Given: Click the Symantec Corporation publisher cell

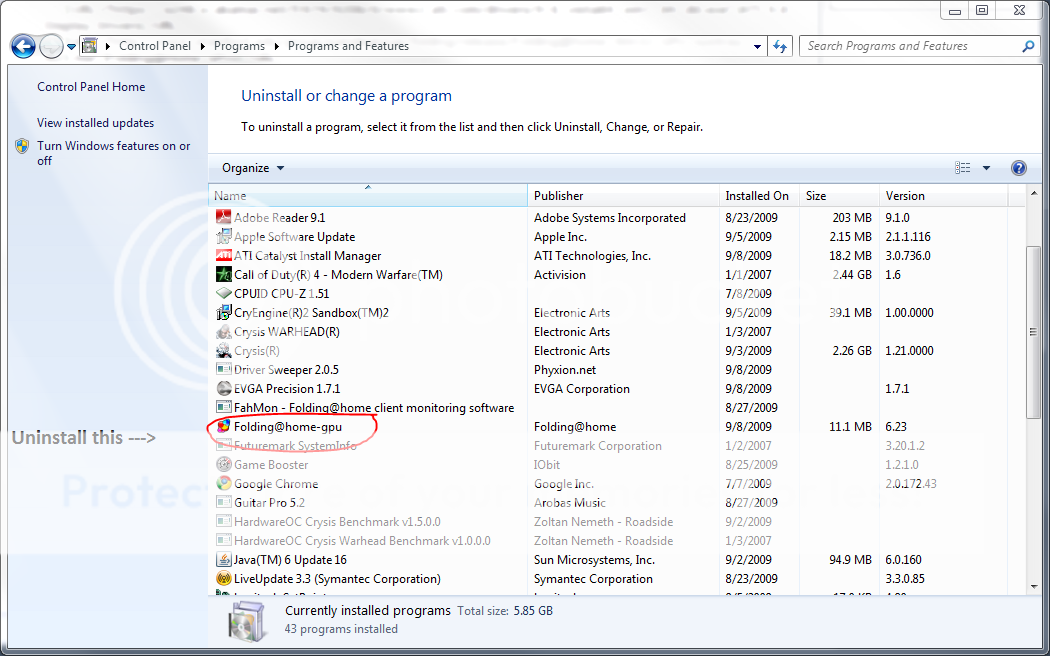Looking at the screenshot, I should pyautogui.click(x=593, y=578).
